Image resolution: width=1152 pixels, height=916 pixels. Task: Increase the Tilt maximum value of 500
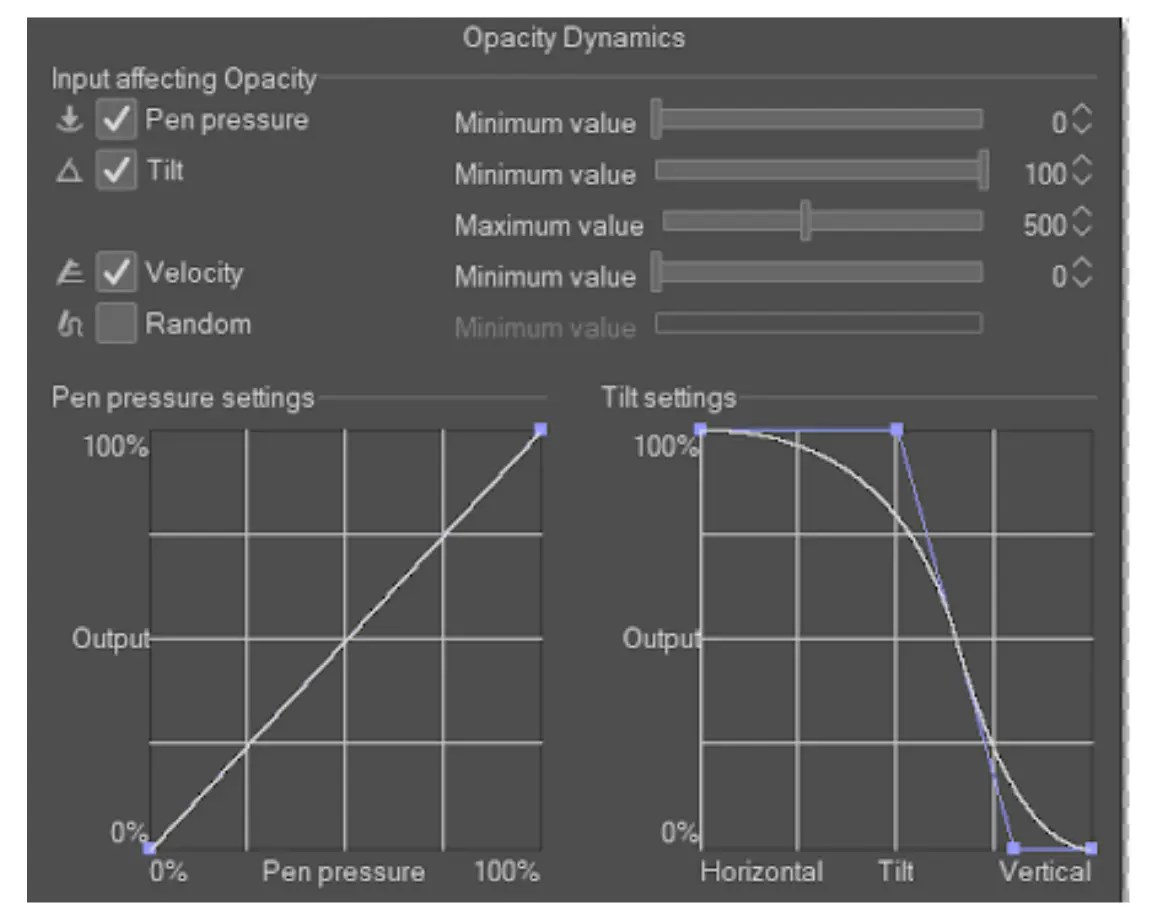coord(1081,213)
